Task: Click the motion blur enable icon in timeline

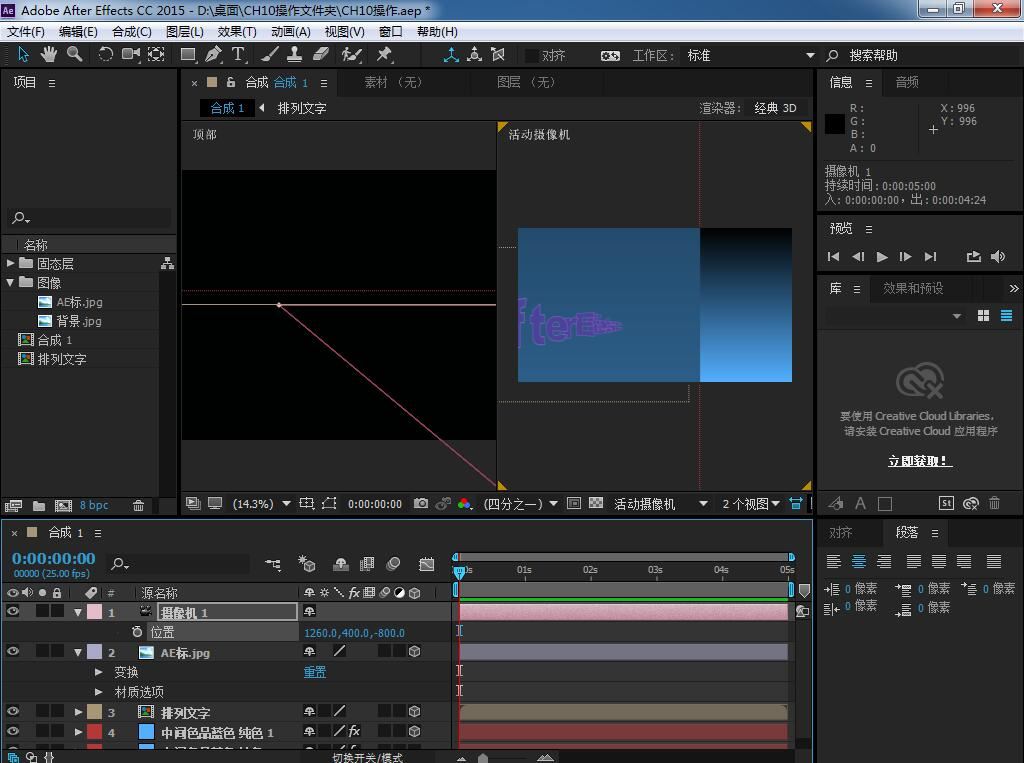Action: pos(393,564)
